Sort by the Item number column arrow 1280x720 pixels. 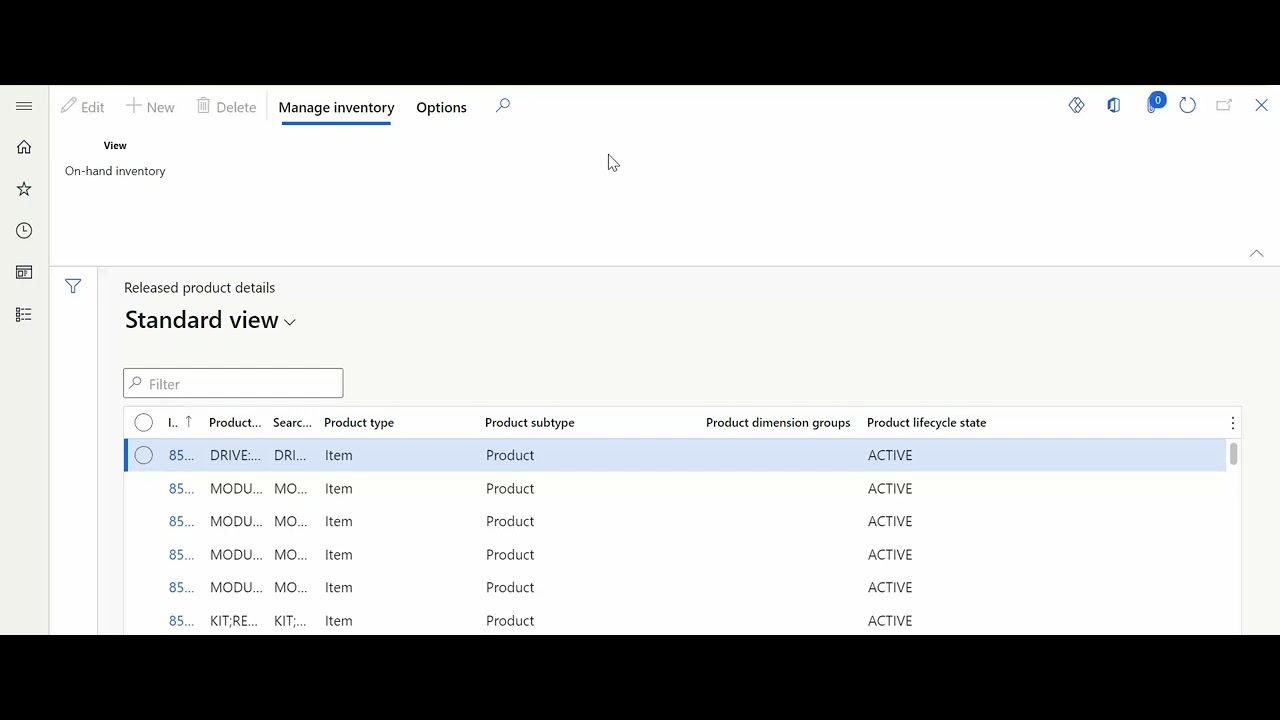tap(188, 422)
